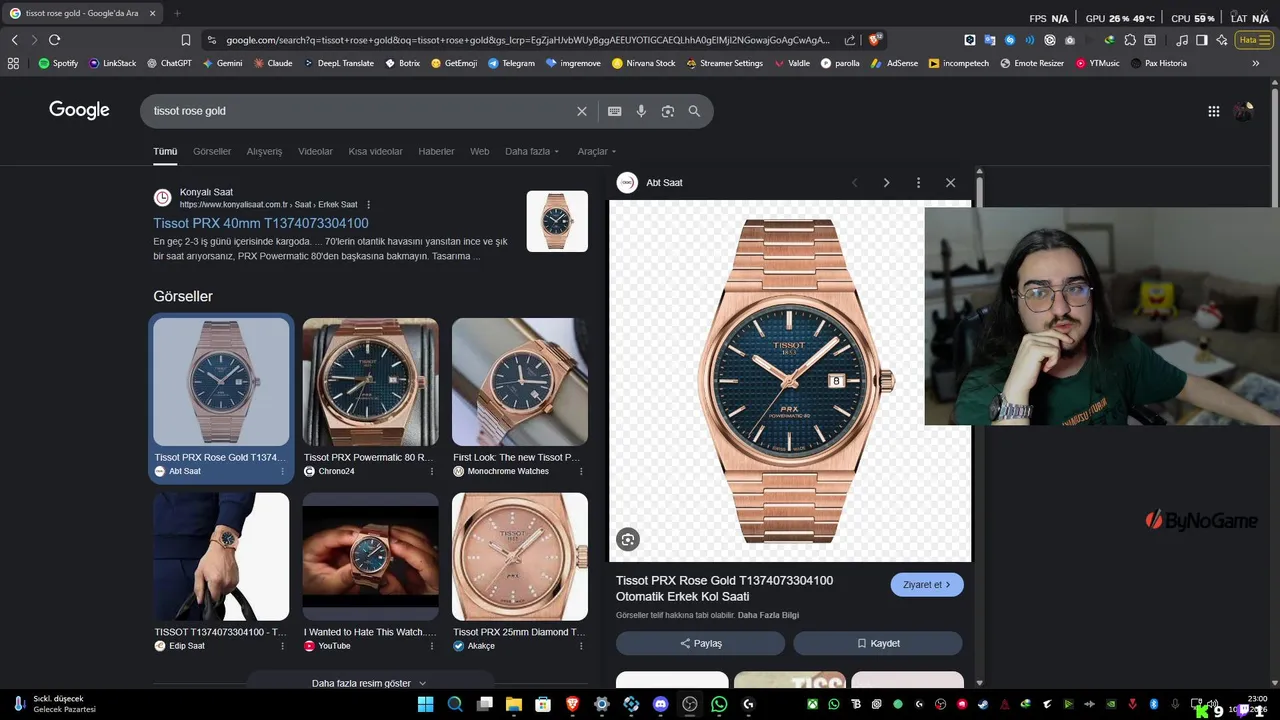Screen dimensions: 1280x720
Task: Select the Tümü tab
Action: pyautogui.click(x=165, y=152)
